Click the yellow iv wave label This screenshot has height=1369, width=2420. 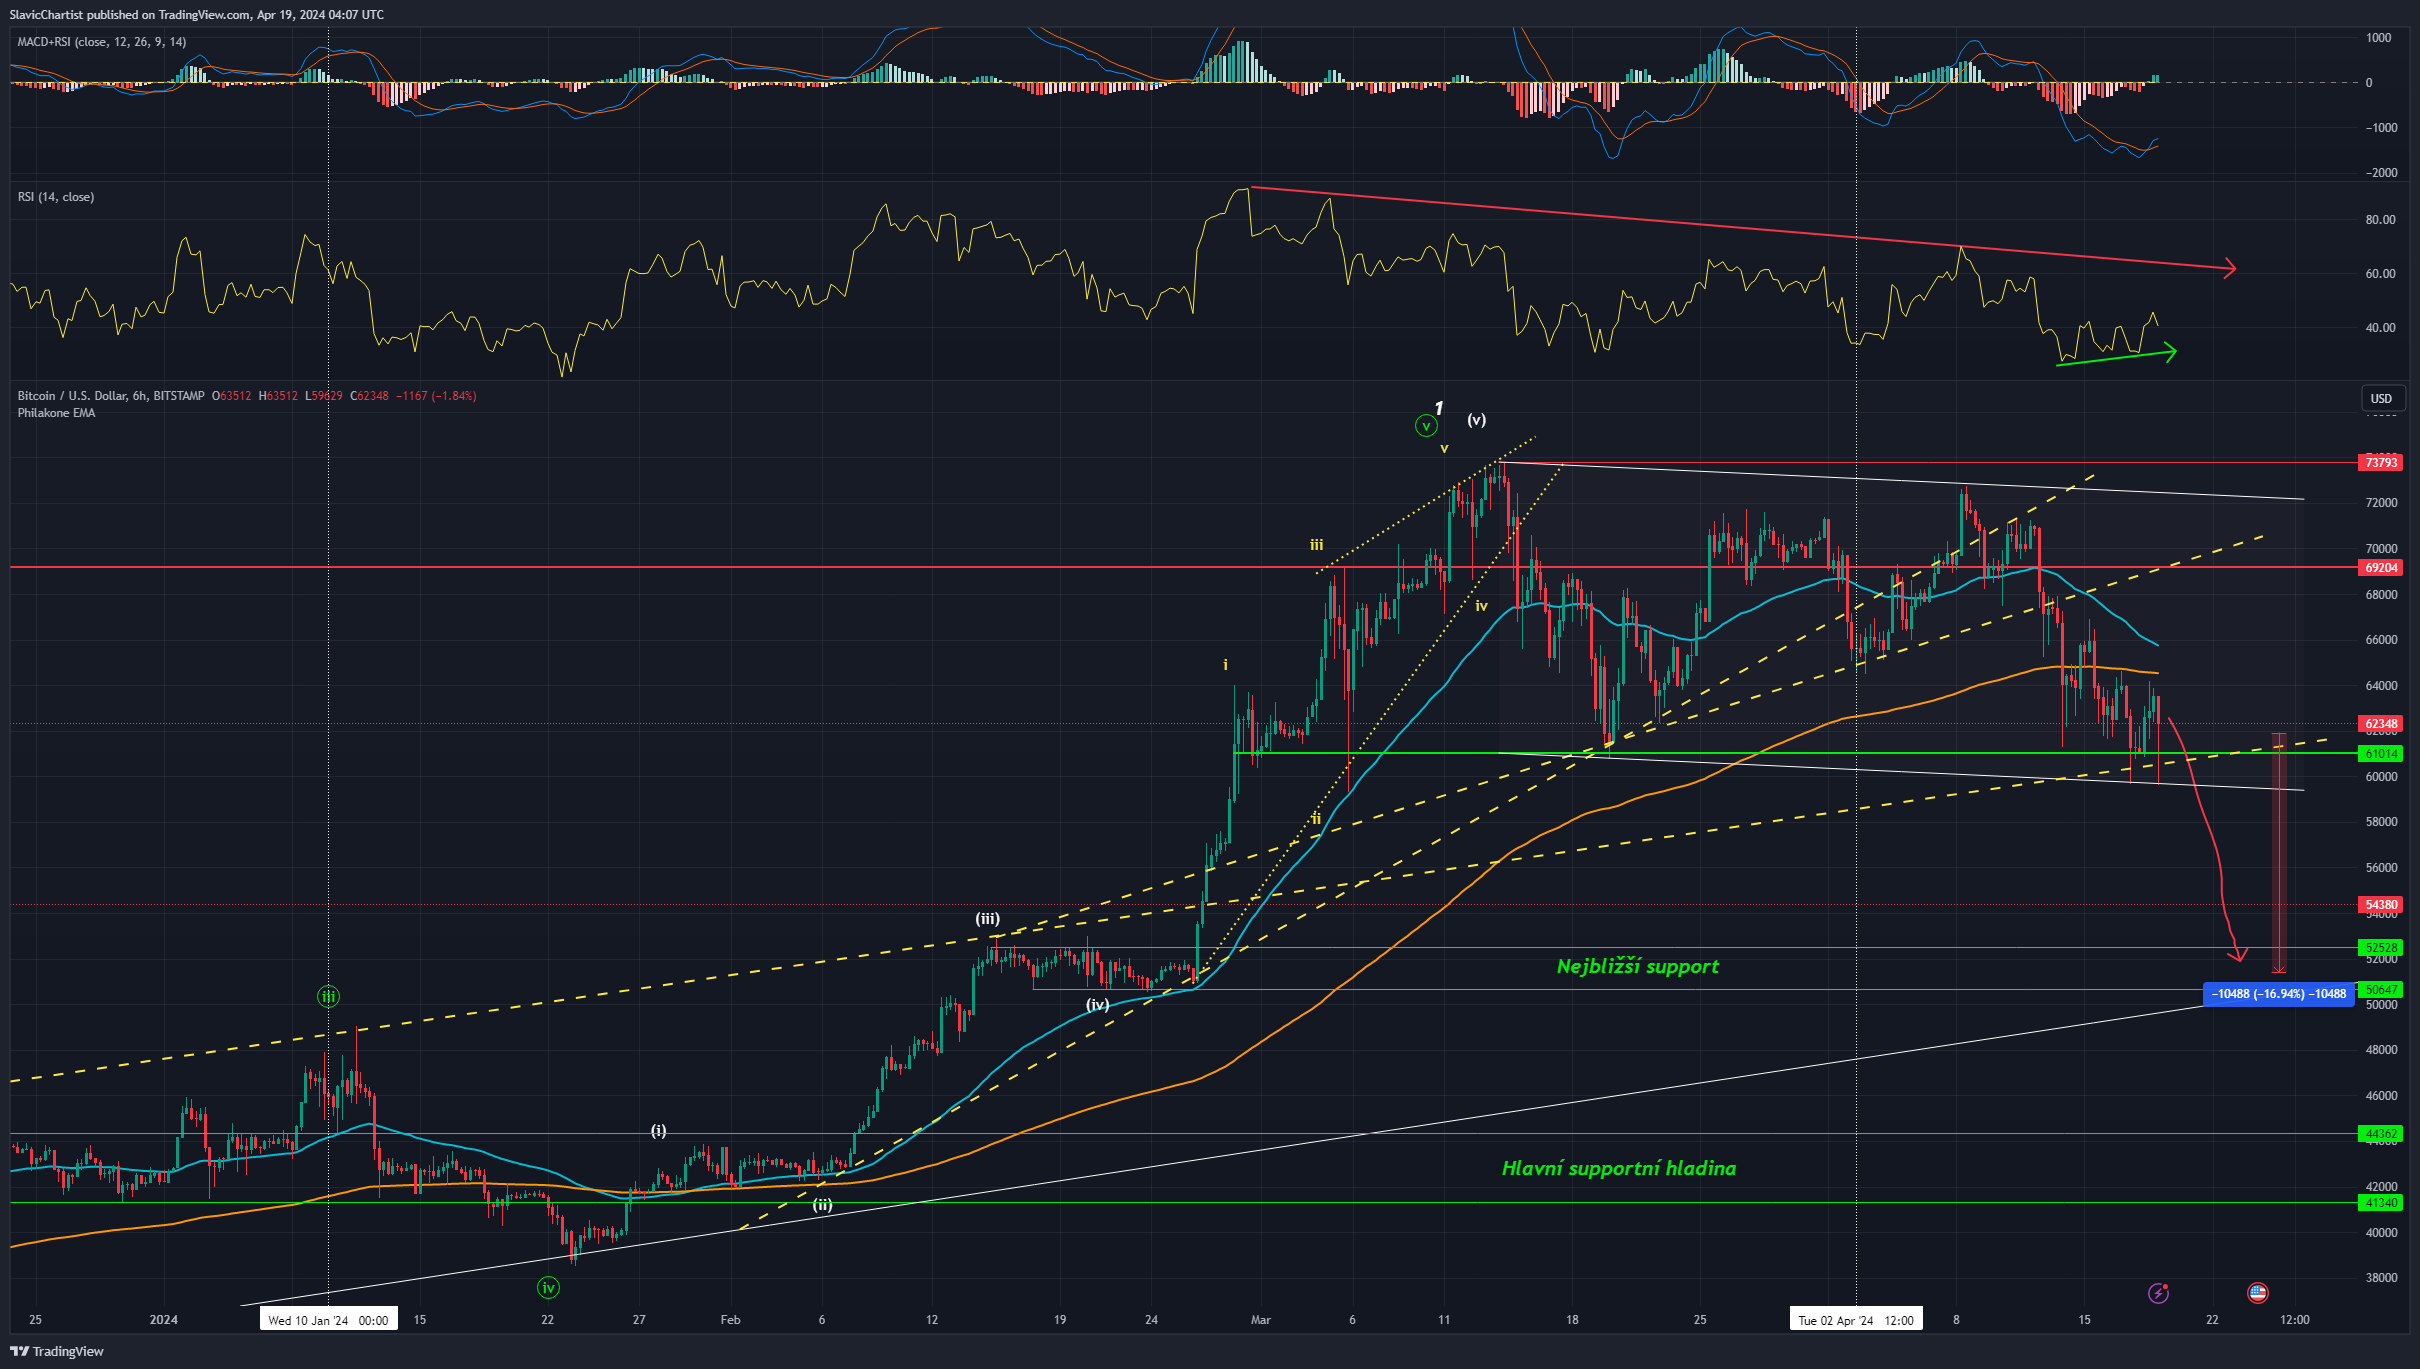1481,606
